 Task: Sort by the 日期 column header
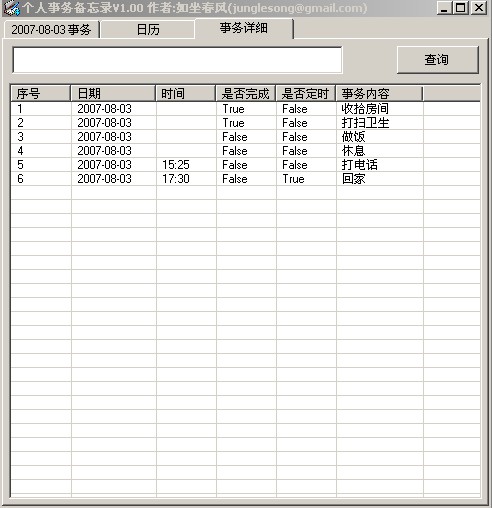click(x=113, y=93)
